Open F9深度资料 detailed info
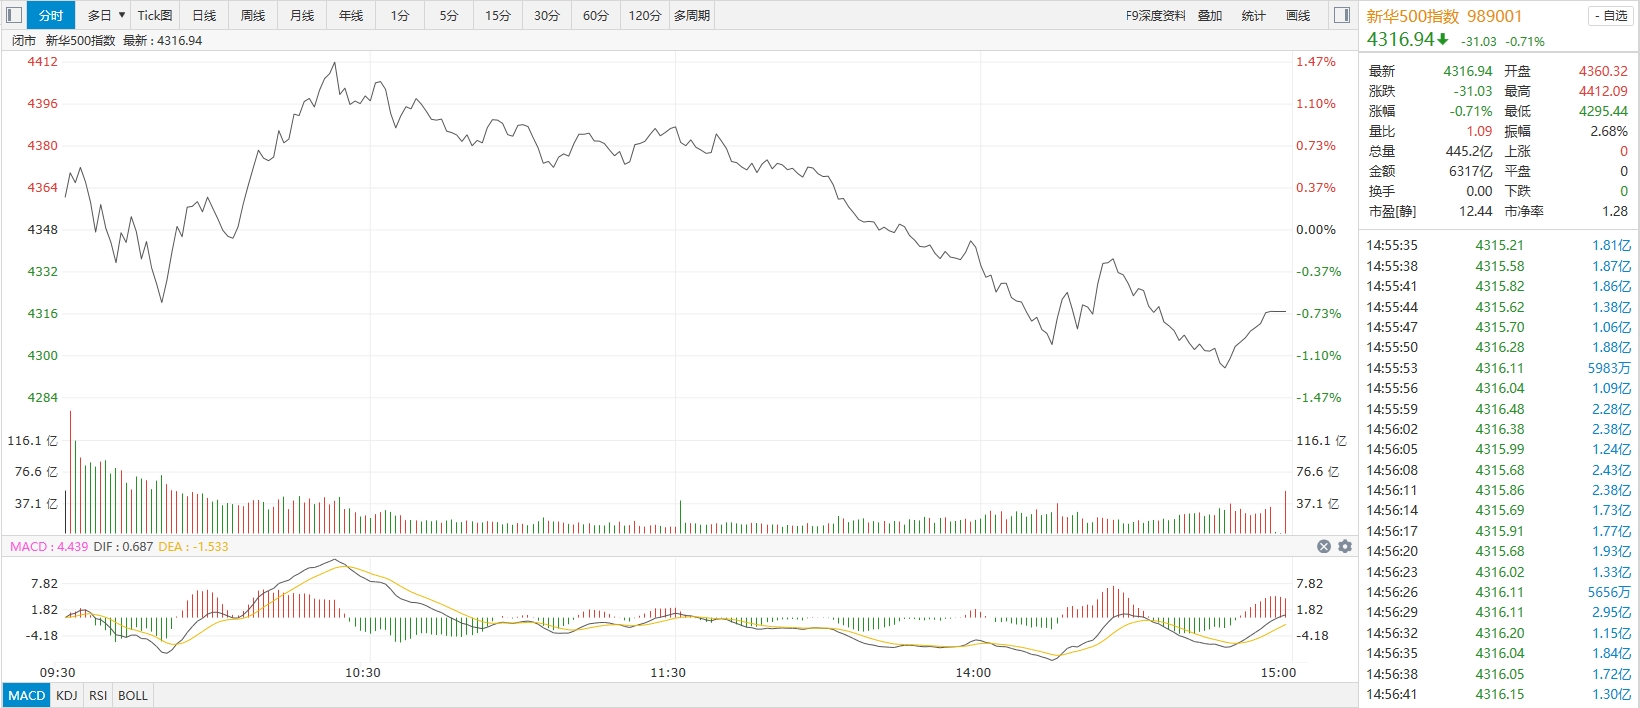 [1155, 15]
